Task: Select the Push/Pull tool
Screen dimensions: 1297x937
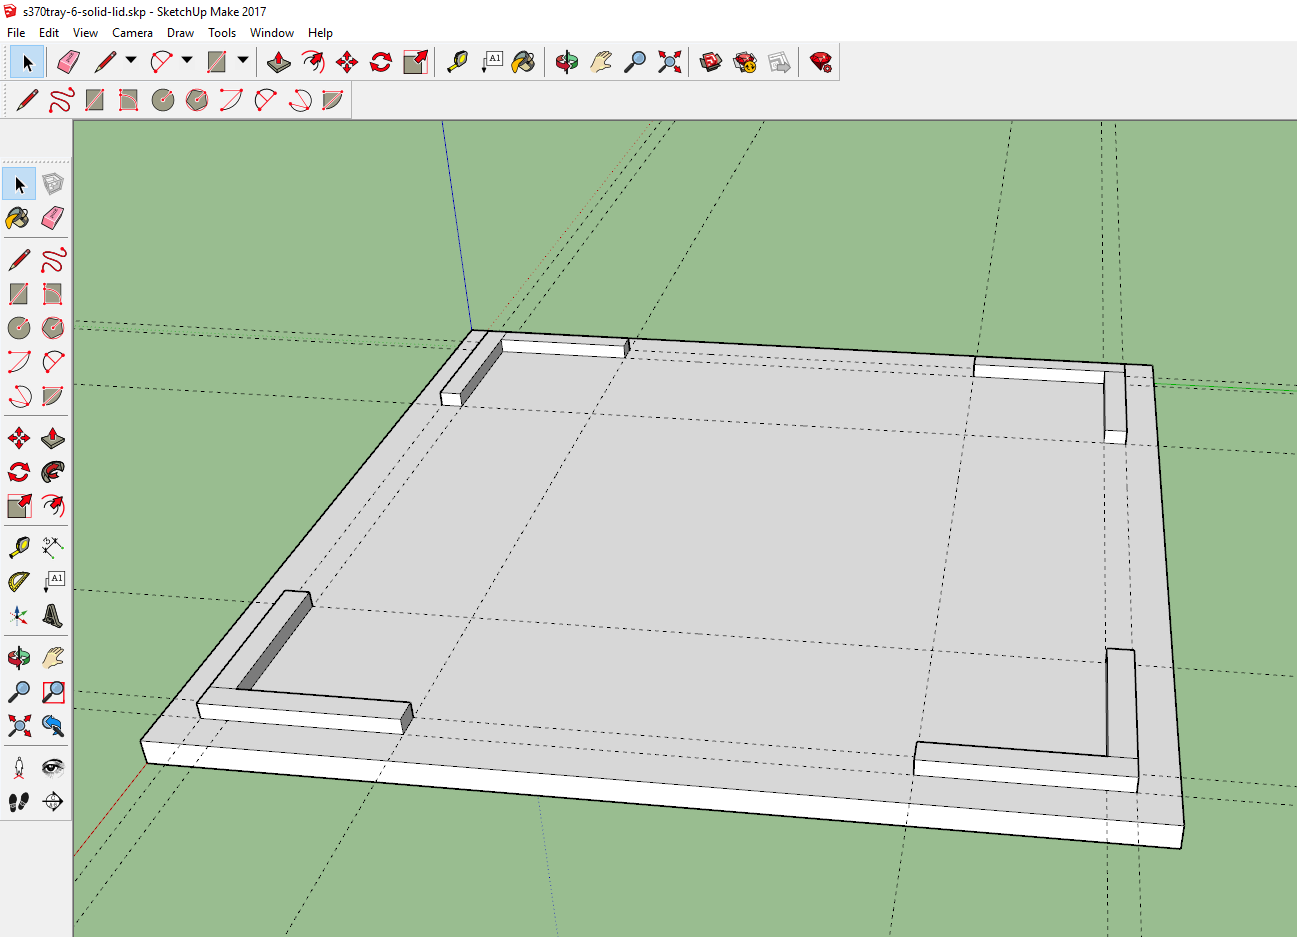Action: [278, 61]
